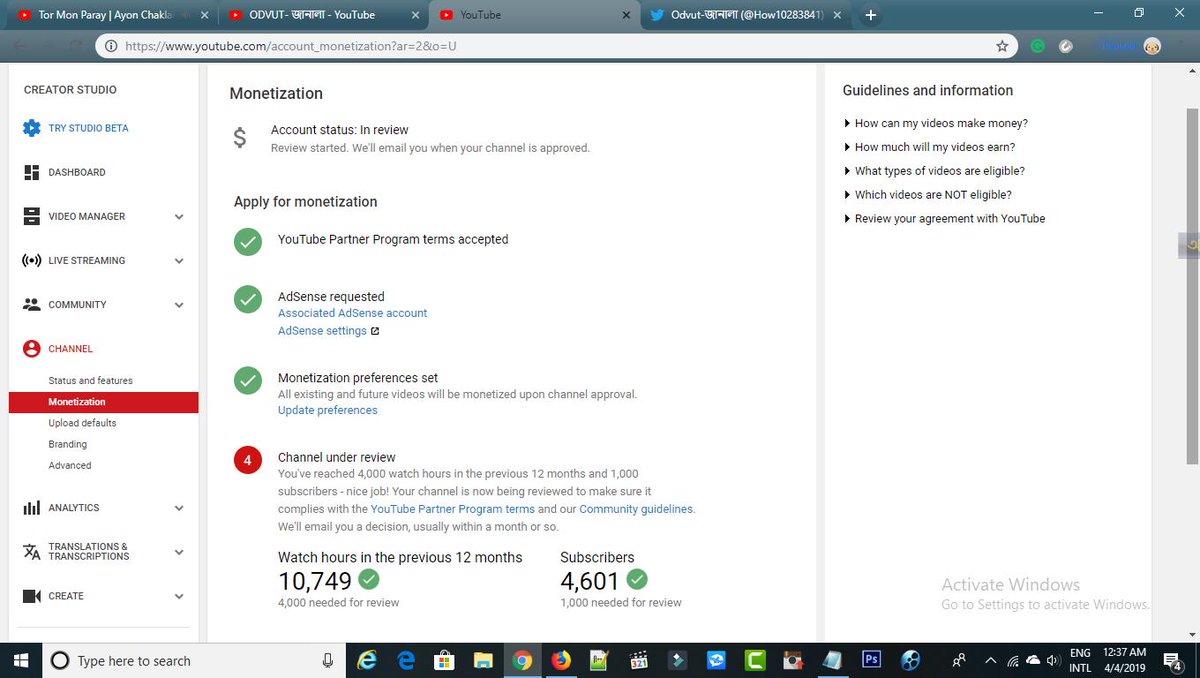Click the Chrome profile avatar icon
This screenshot has height=678, width=1200.
point(1152,46)
